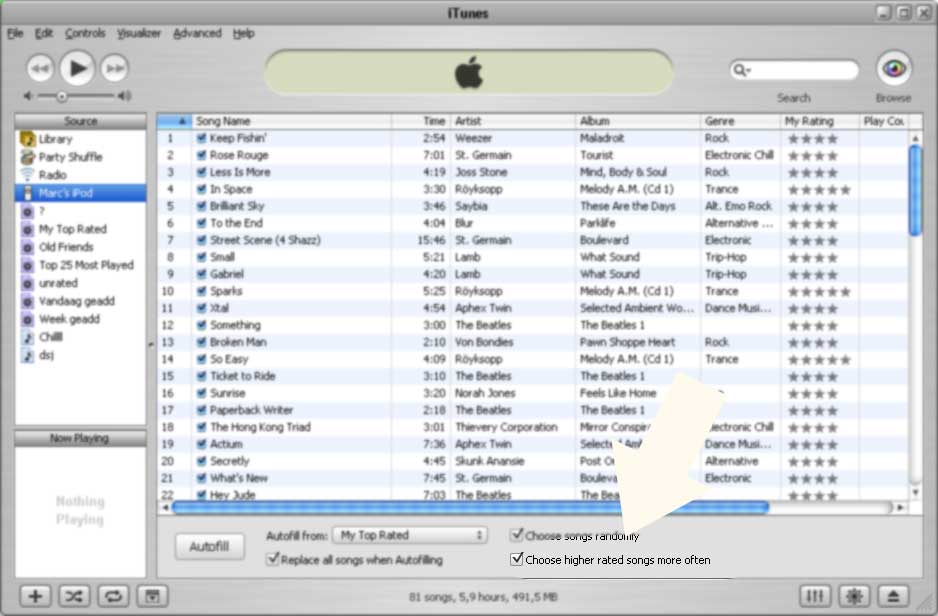Uncheck the In Space song checkbox
The height and width of the screenshot is (616, 938).
point(202,189)
